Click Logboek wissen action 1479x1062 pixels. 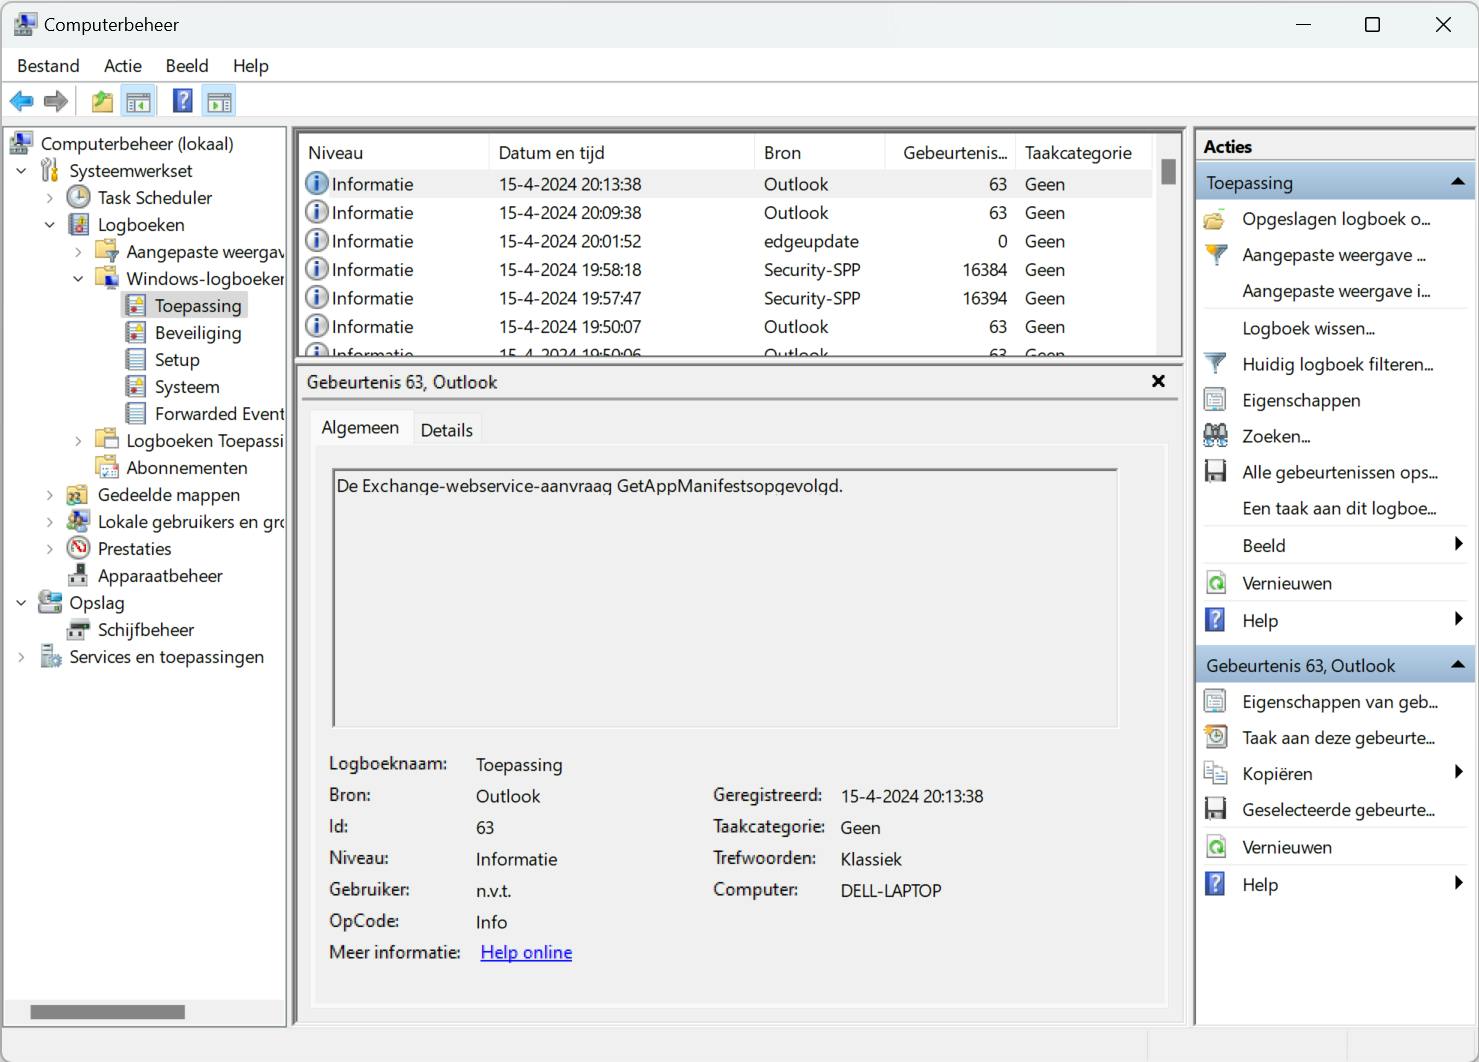pos(1308,328)
